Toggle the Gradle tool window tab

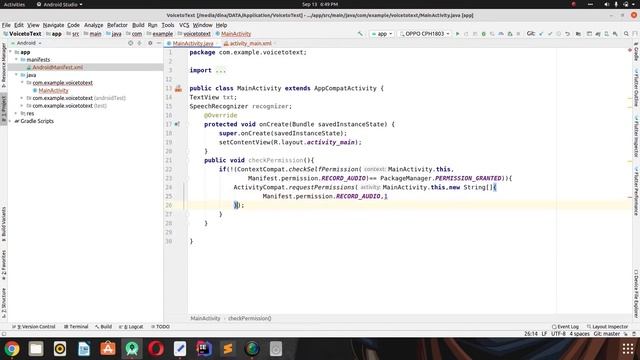tap(636, 51)
